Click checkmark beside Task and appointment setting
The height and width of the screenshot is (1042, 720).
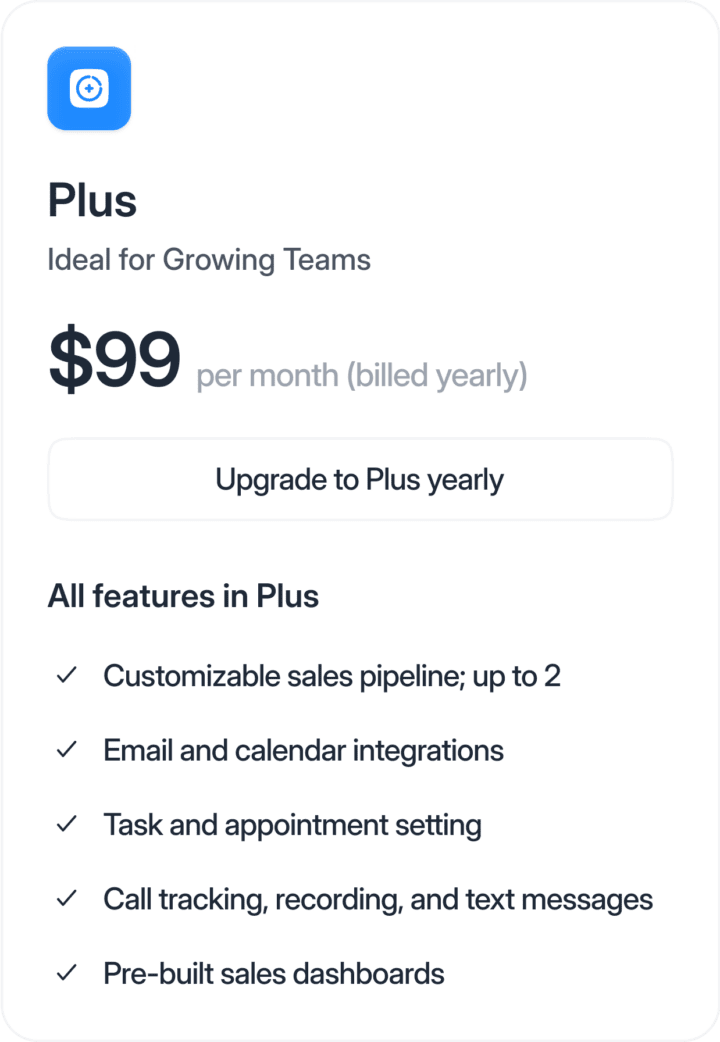tap(67, 825)
